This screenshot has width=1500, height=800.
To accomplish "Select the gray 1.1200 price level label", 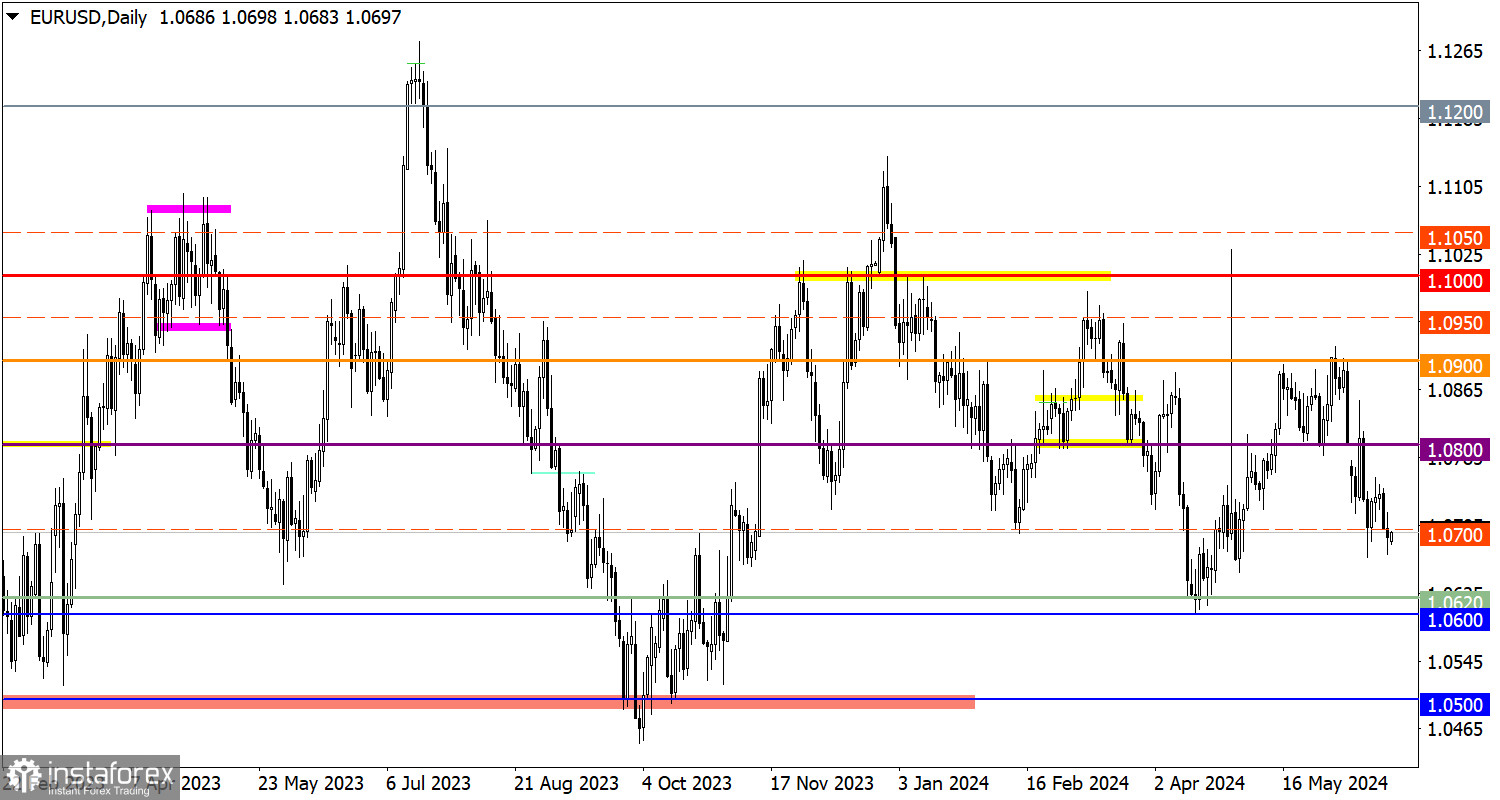I will click(1453, 113).
